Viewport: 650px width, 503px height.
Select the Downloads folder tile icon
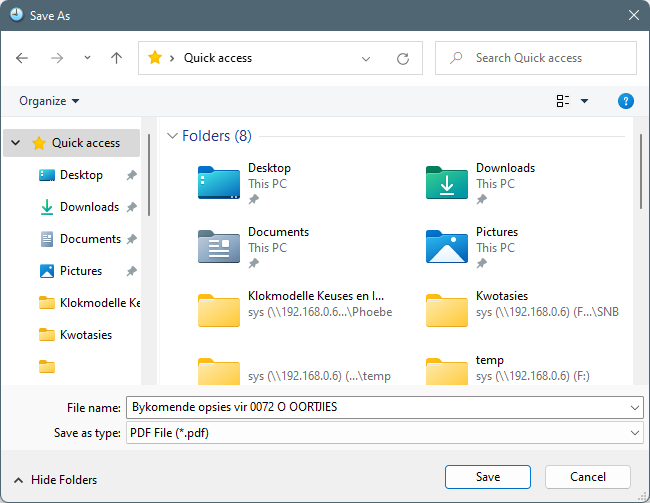tap(447, 182)
